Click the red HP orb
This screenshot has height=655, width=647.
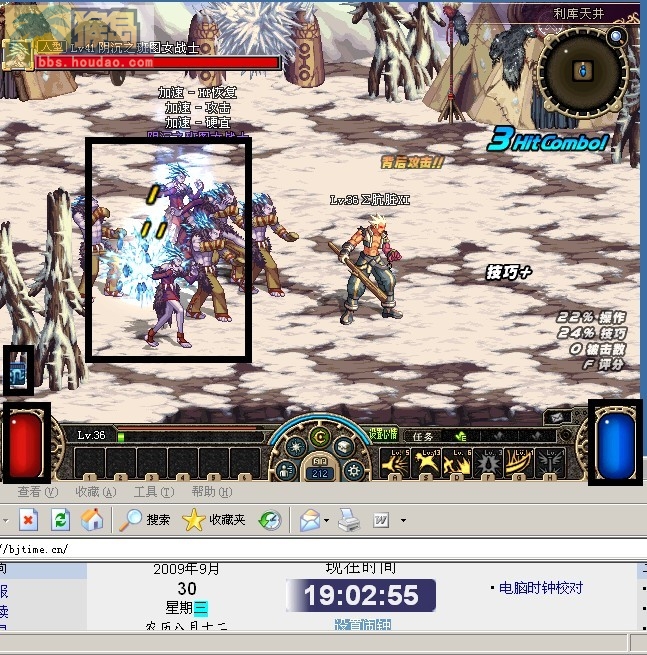26,443
